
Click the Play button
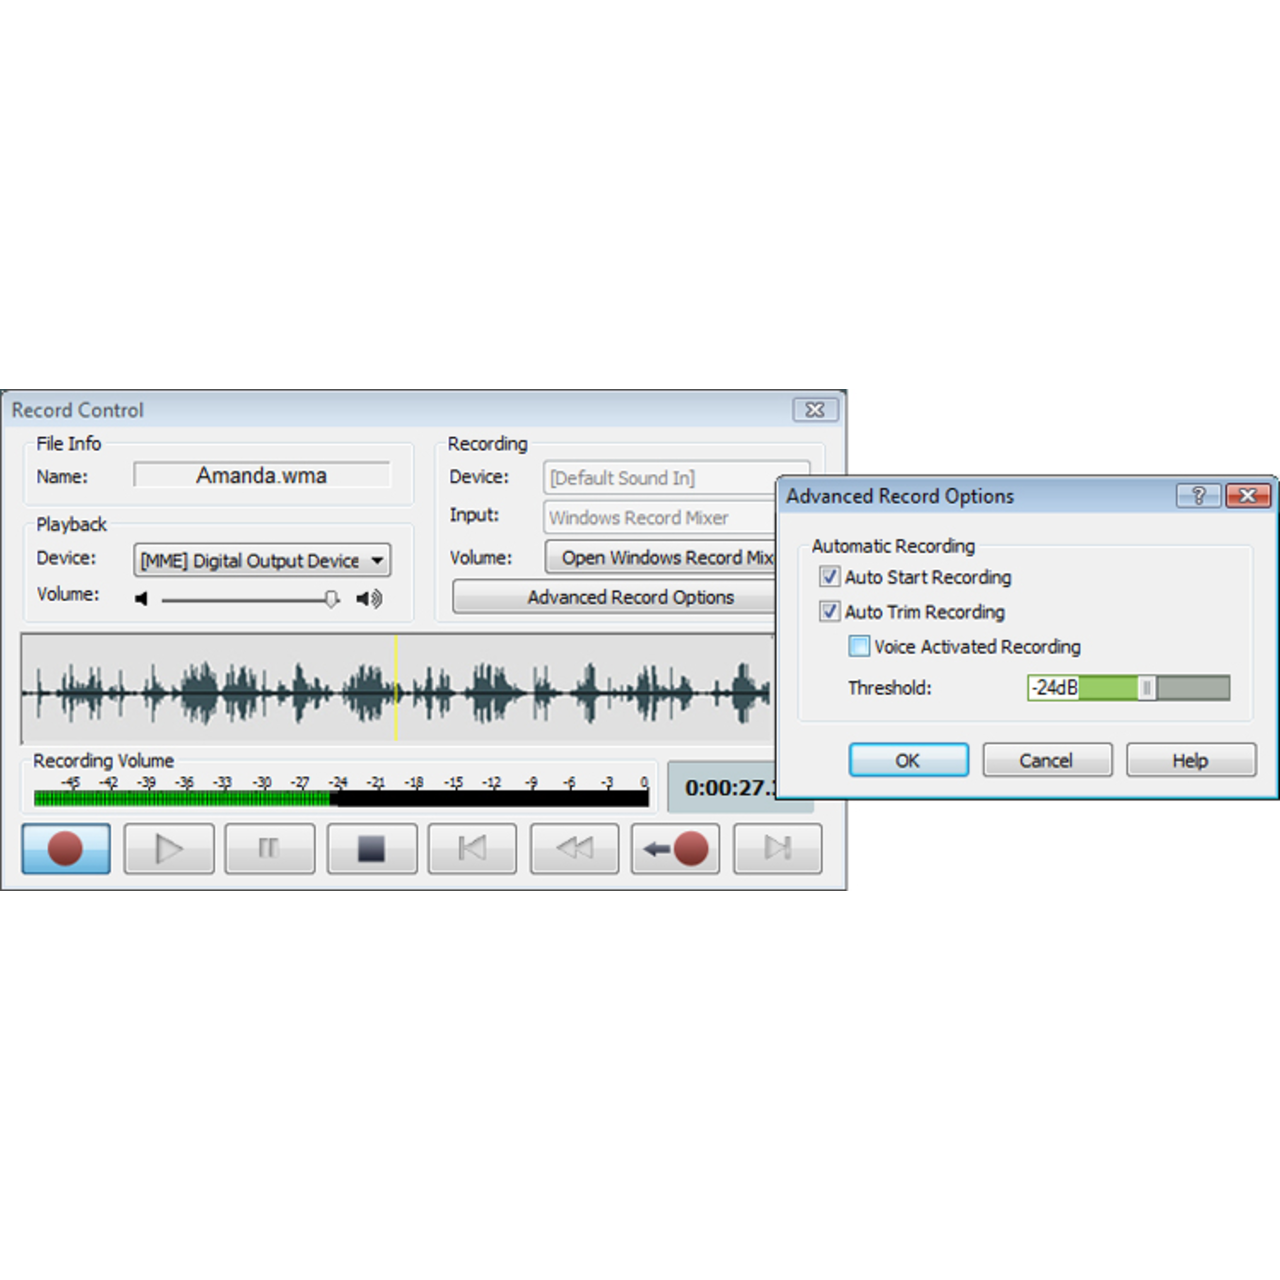point(168,848)
